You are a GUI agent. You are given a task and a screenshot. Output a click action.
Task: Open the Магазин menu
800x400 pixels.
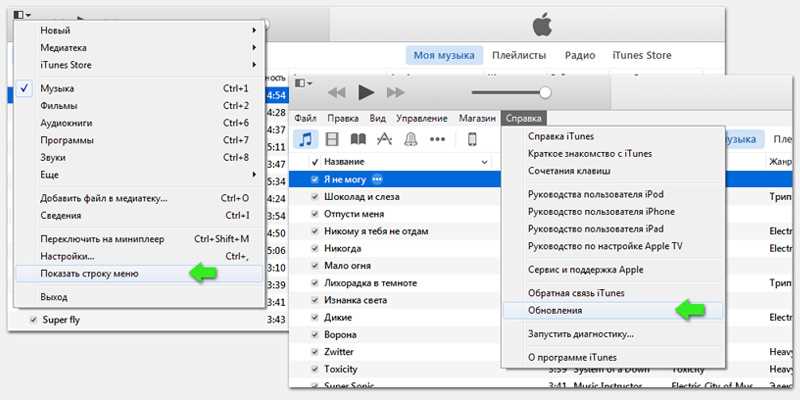pos(477,118)
